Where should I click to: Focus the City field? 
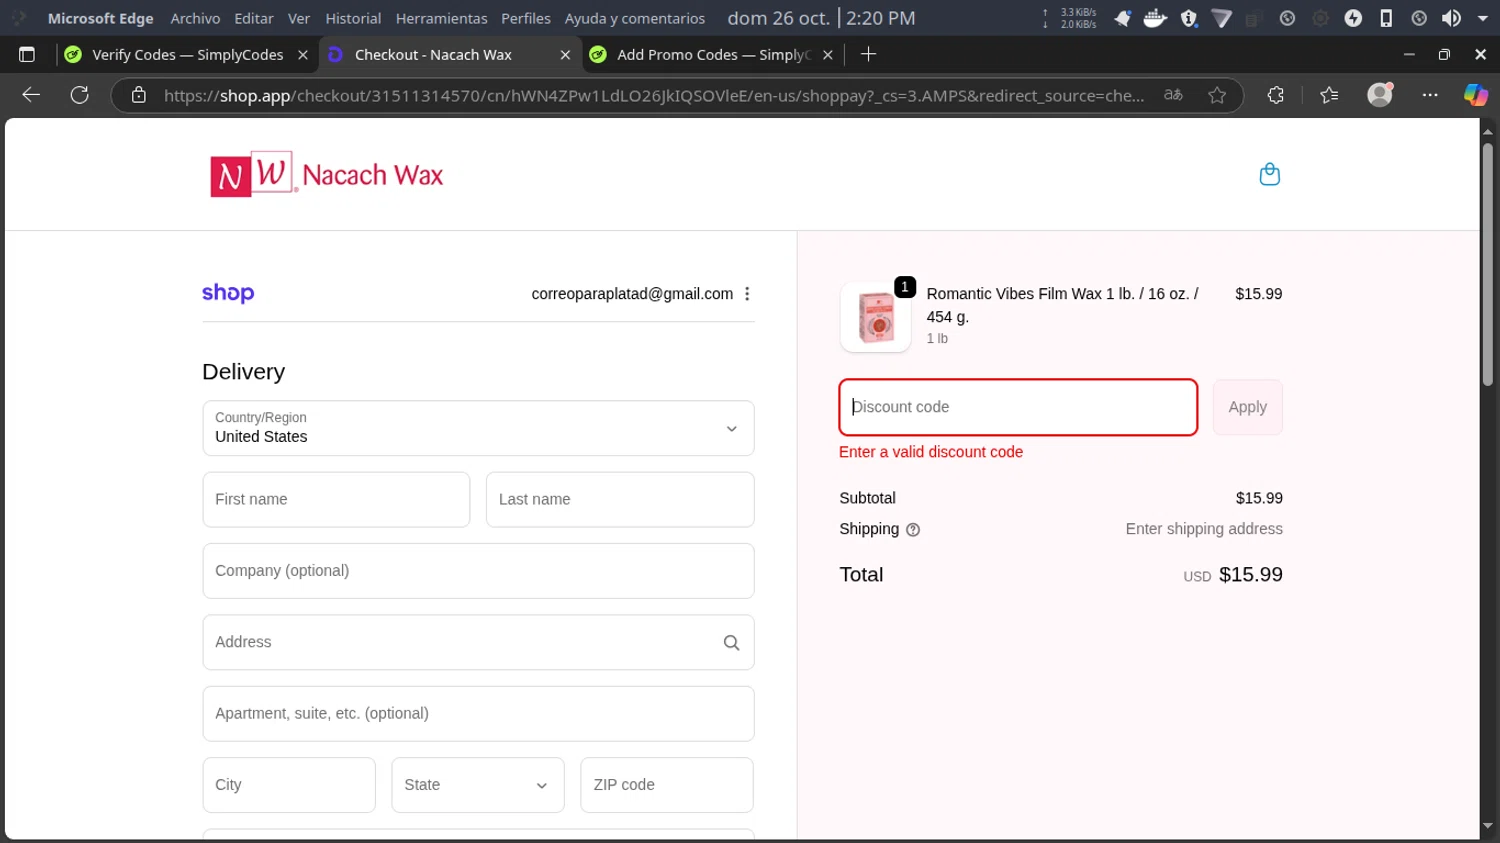click(289, 785)
